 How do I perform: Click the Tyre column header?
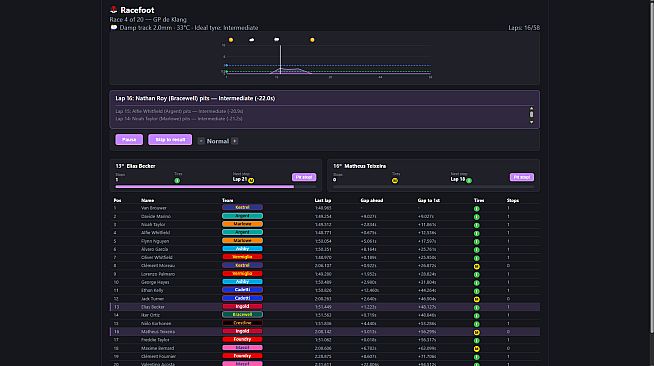(x=479, y=201)
